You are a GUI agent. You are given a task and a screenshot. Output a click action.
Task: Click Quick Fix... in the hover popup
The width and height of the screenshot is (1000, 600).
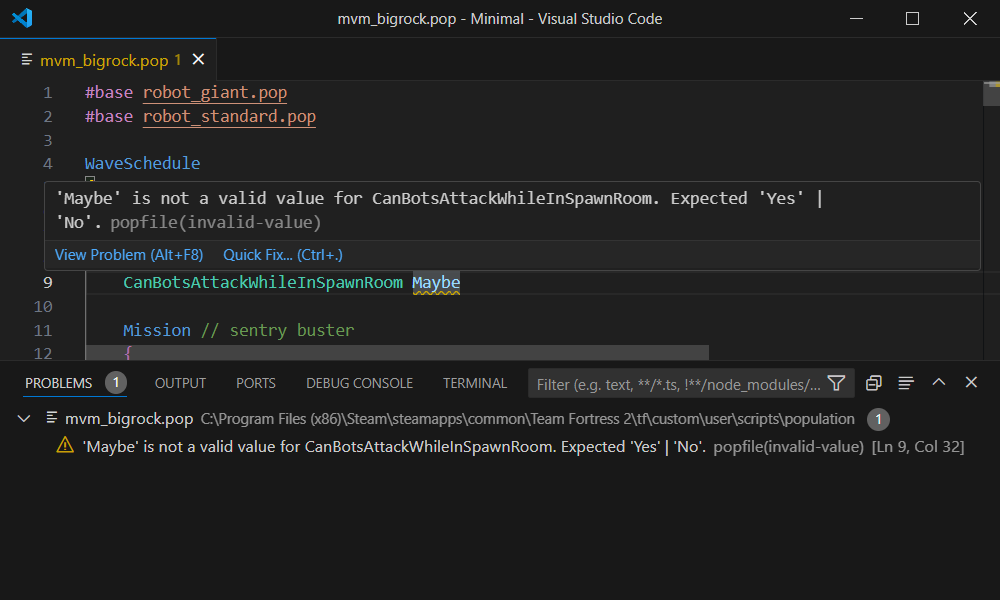(x=283, y=255)
